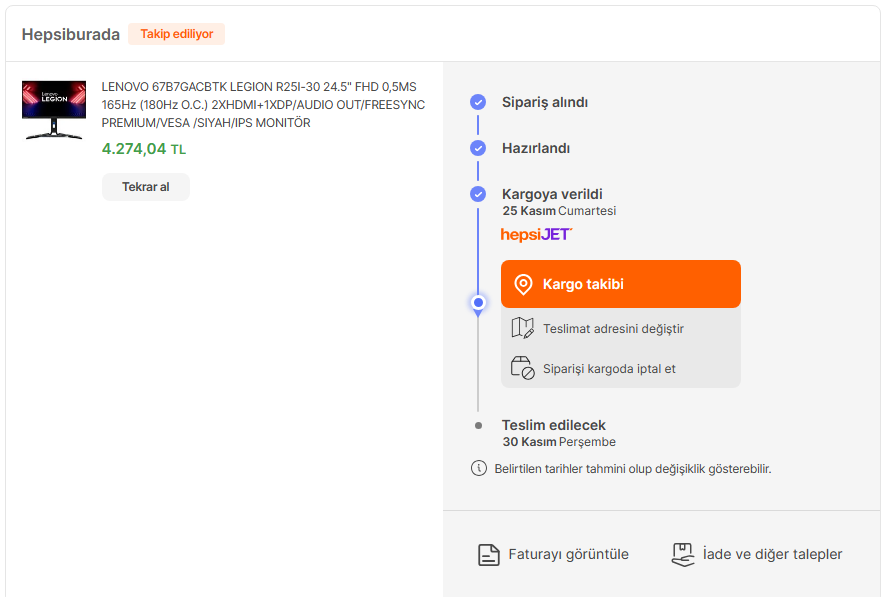The height and width of the screenshot is (597, 884).
Task: Click the invoice document icon
Action: (488, 554)
